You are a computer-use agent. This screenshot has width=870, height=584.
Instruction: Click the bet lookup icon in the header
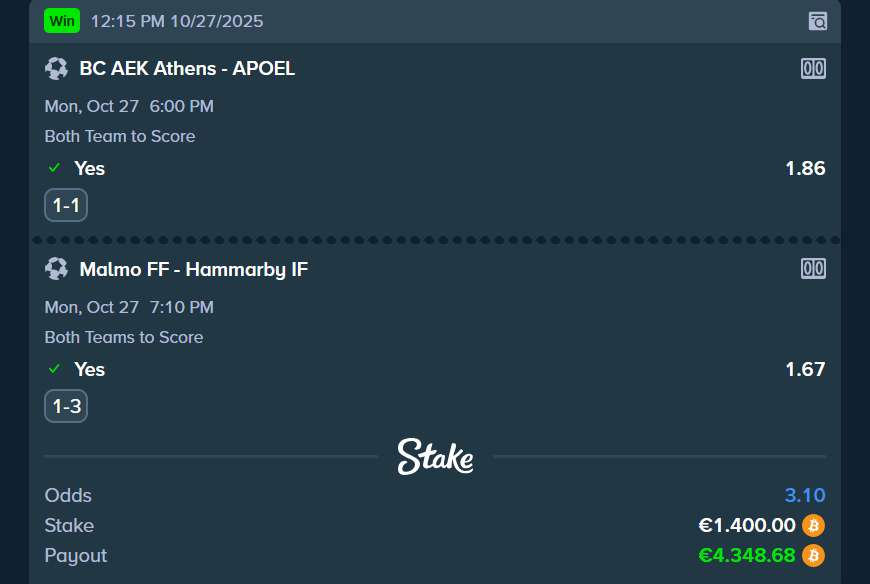pos(817,21)
